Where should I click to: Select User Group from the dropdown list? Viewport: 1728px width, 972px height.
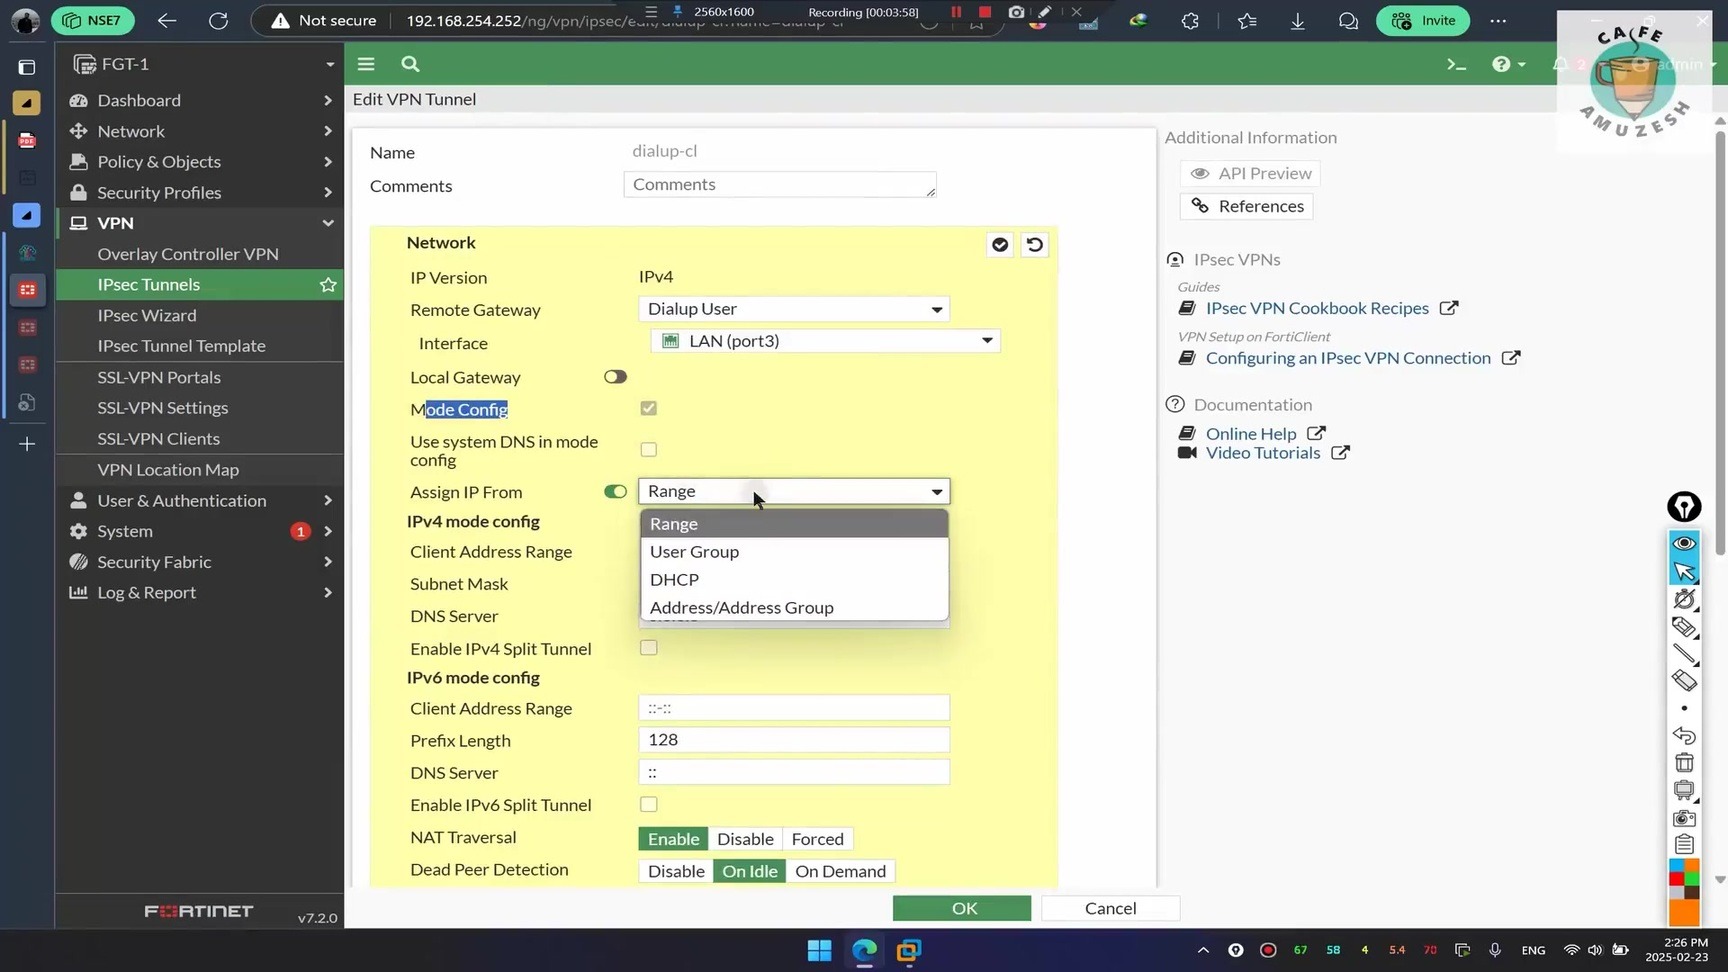tap(794, 552)
